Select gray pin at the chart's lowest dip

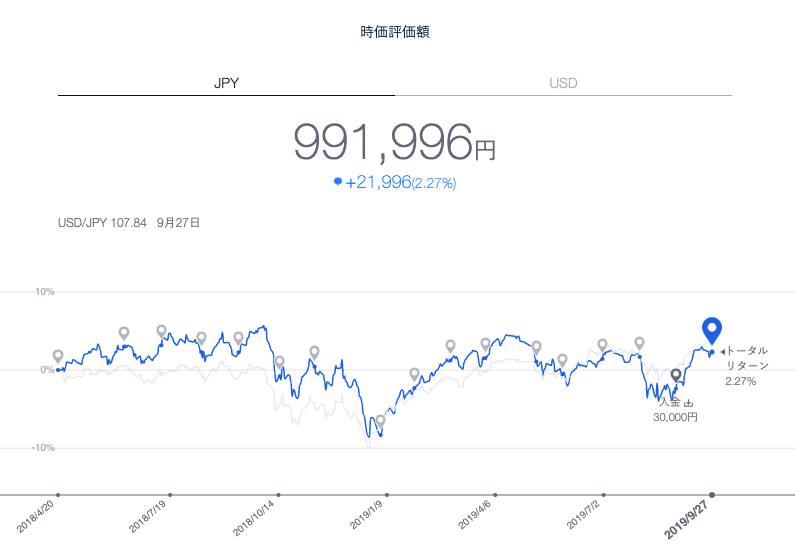tap(380, 422)
